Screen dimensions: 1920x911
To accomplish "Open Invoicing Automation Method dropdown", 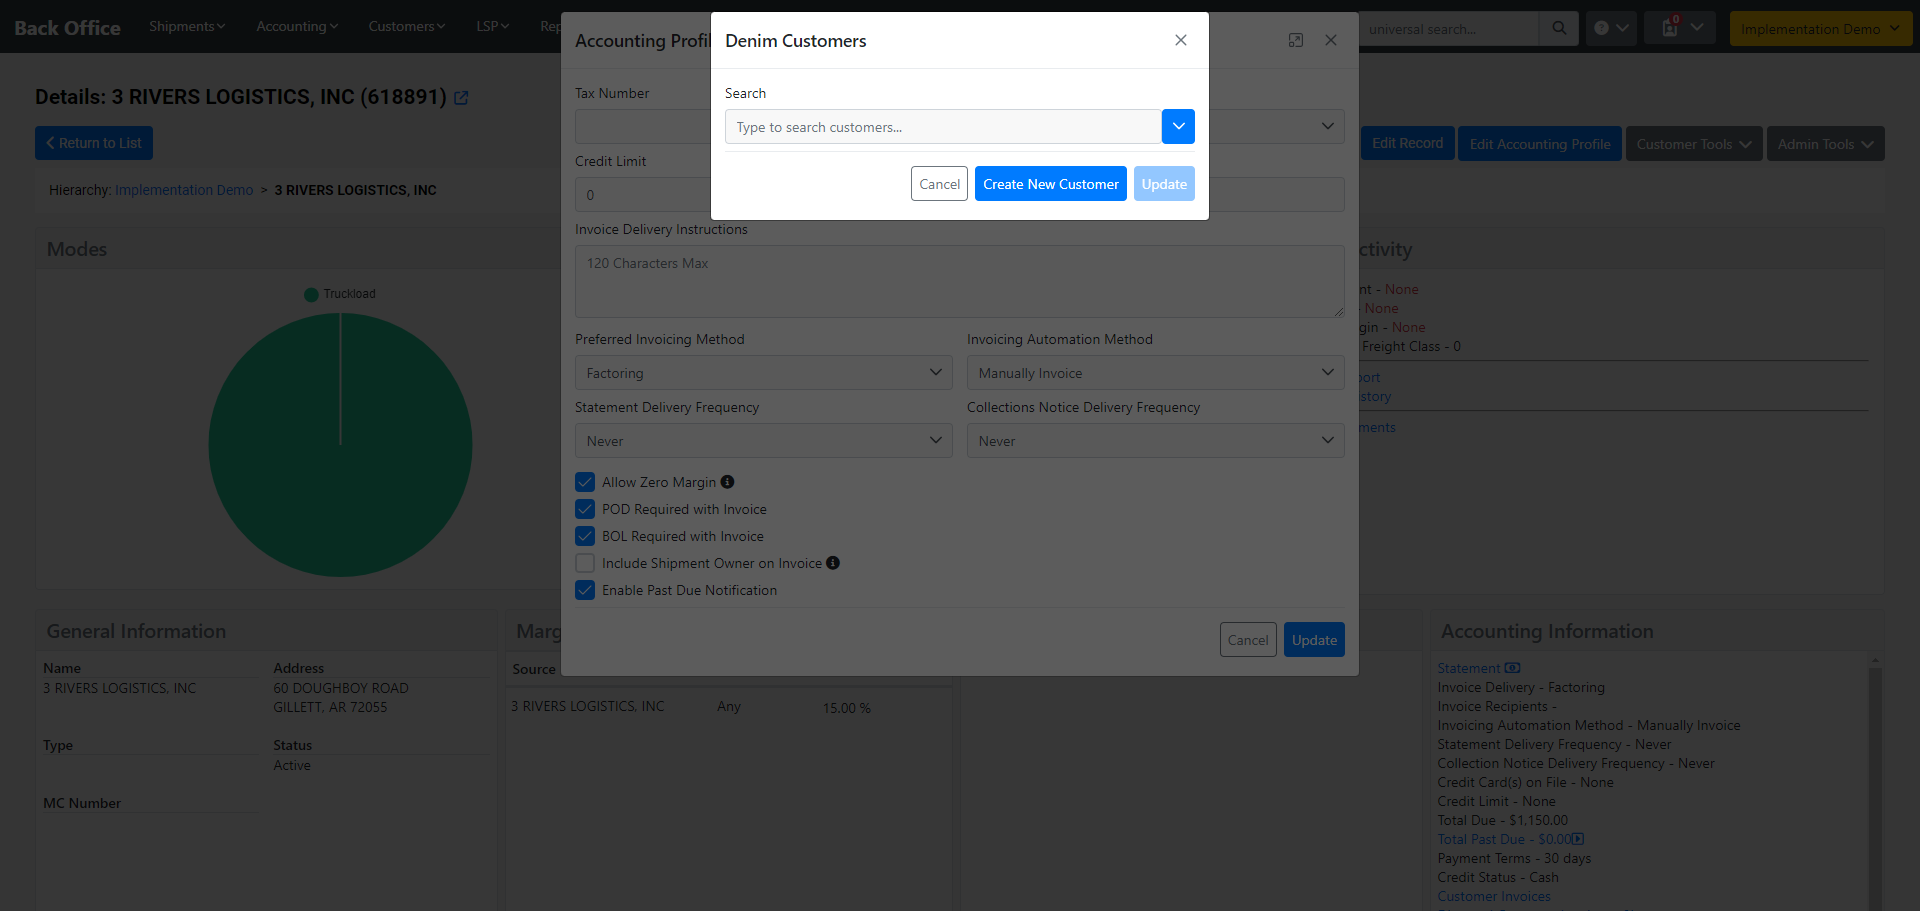I will (1156, 373).
